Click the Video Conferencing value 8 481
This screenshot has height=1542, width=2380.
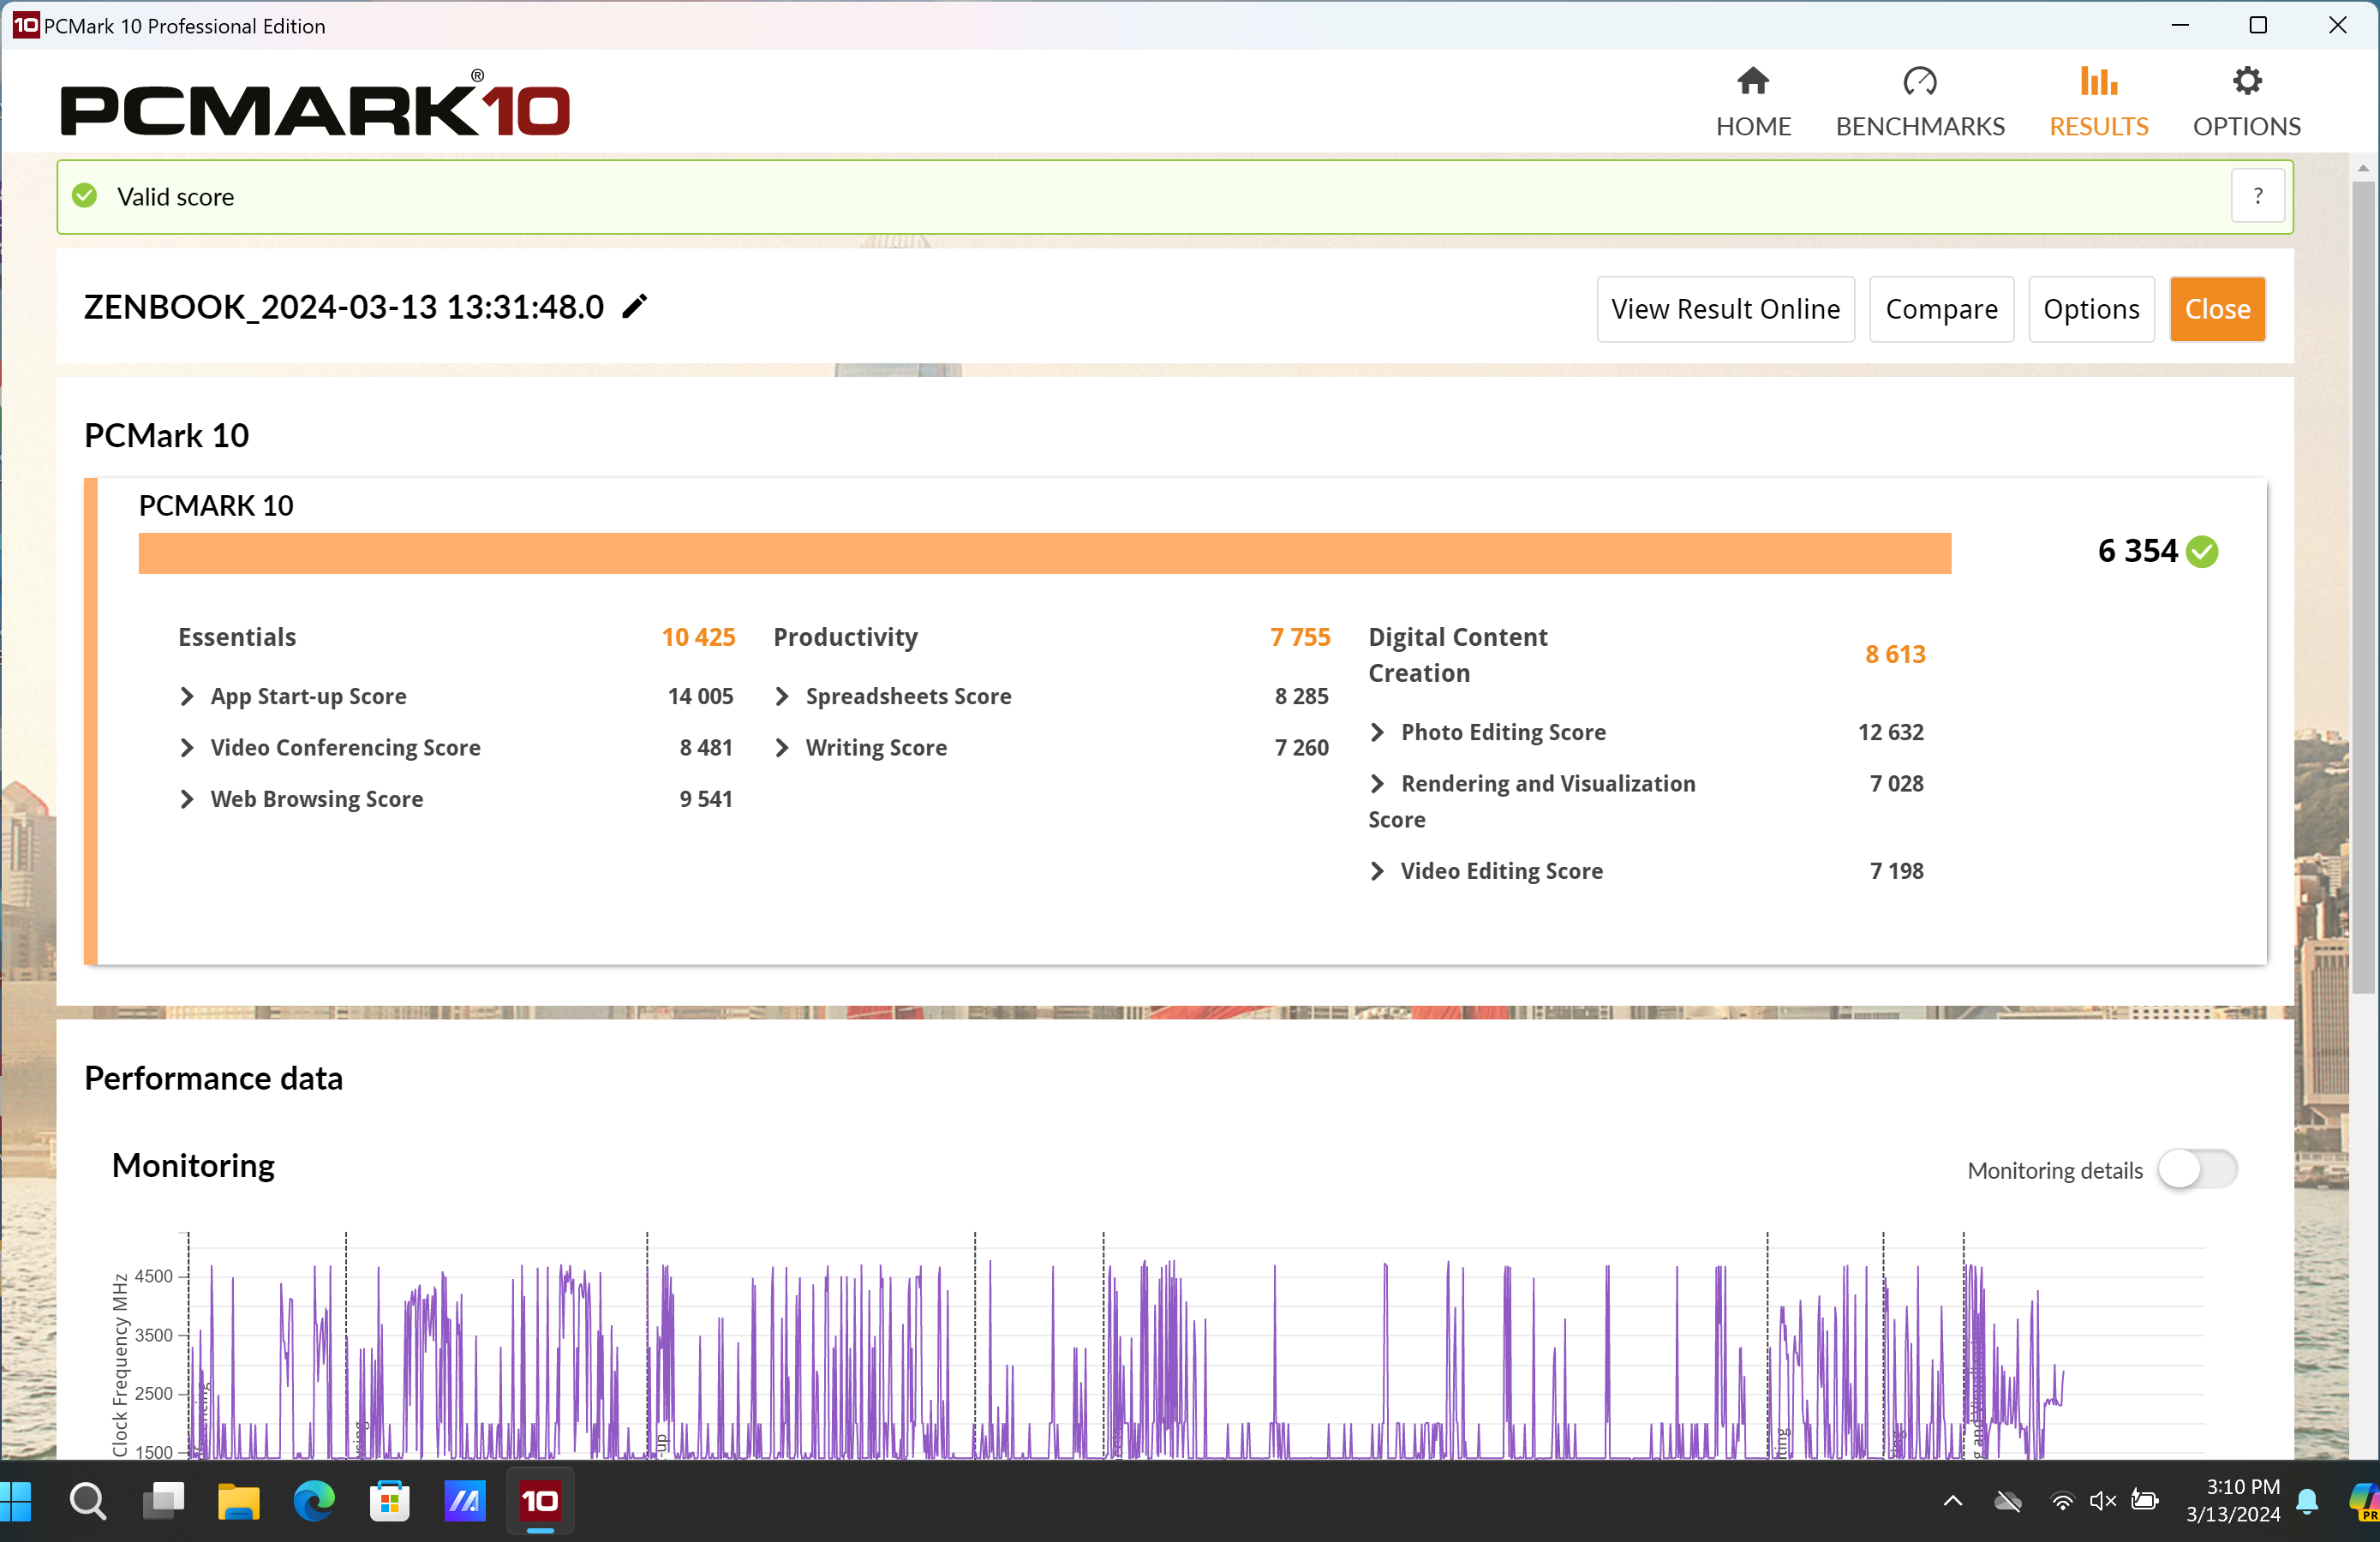point(706,747)
